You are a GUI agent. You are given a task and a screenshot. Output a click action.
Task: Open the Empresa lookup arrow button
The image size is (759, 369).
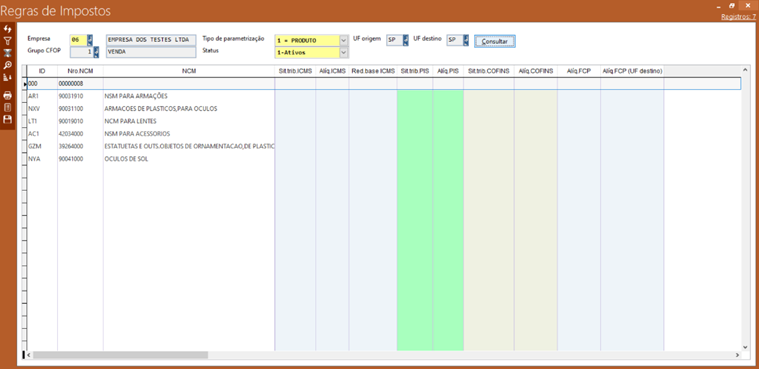click(90, 40)
